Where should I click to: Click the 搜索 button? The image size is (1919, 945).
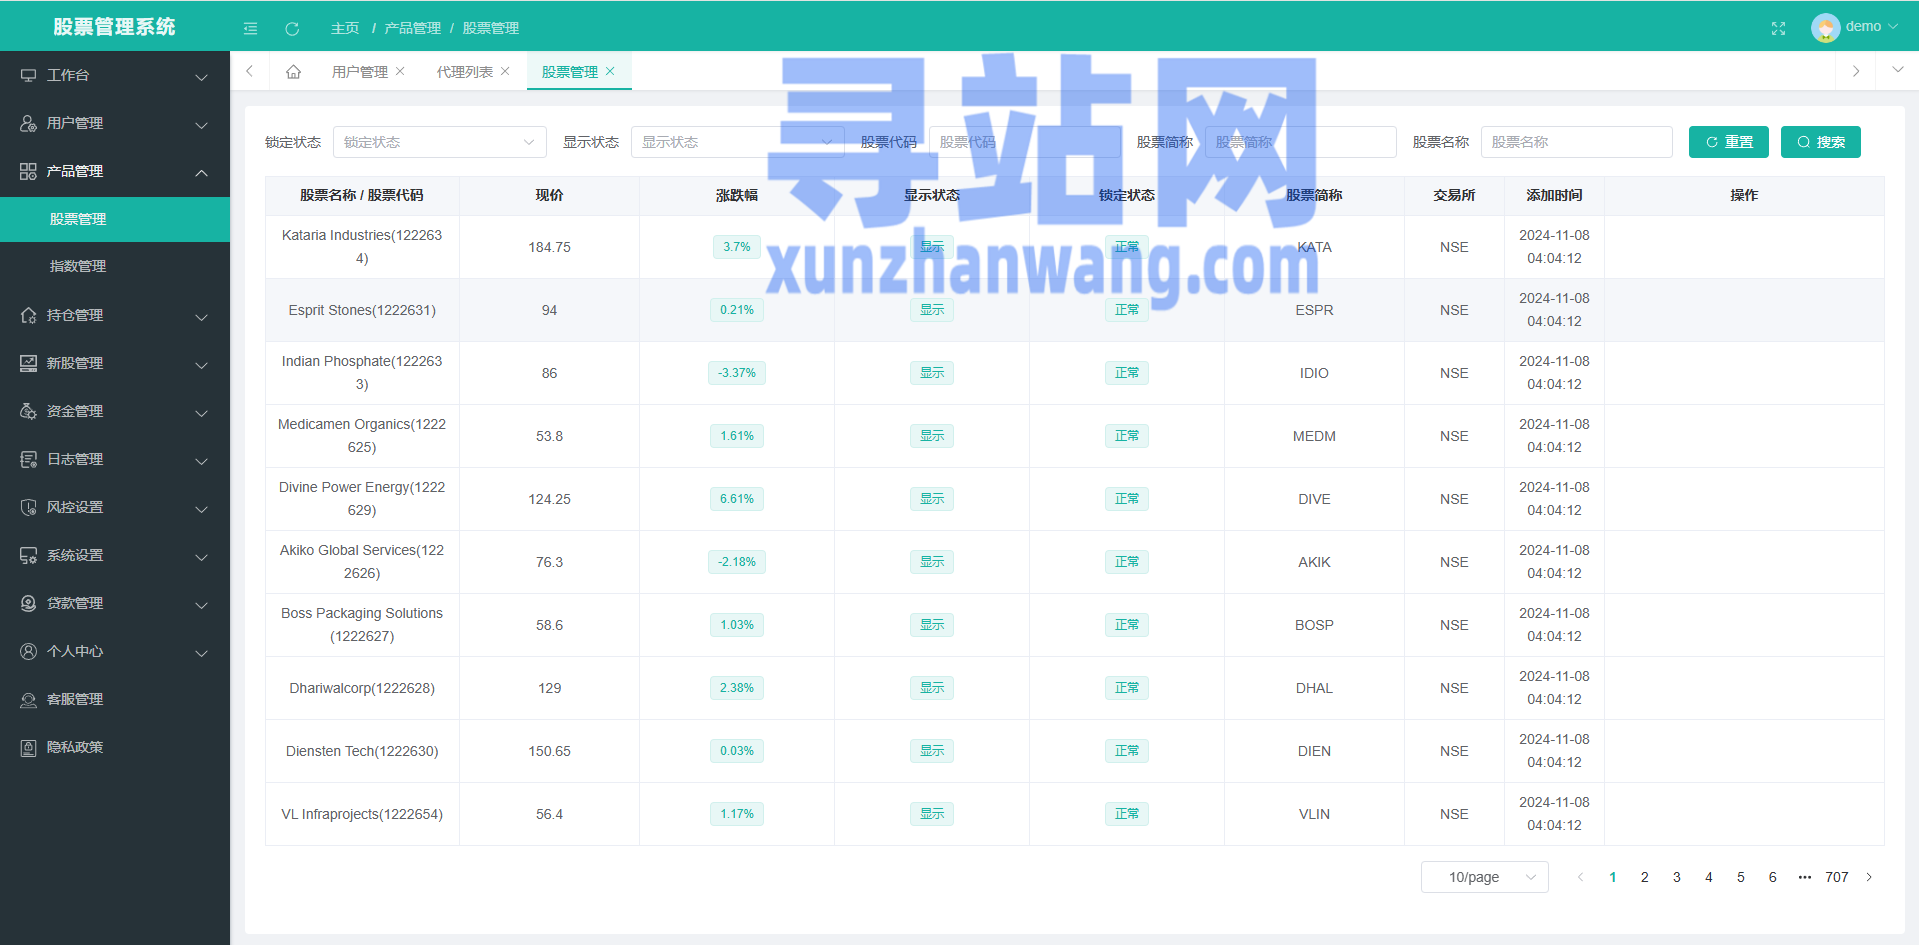click(x=1820, y=142)
